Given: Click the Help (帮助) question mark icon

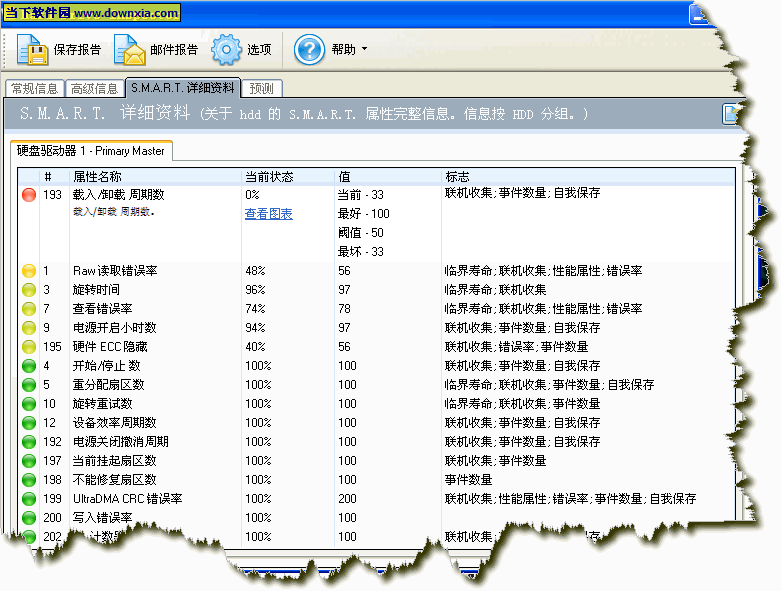Looking at the screenshot, I should [310, 49].
